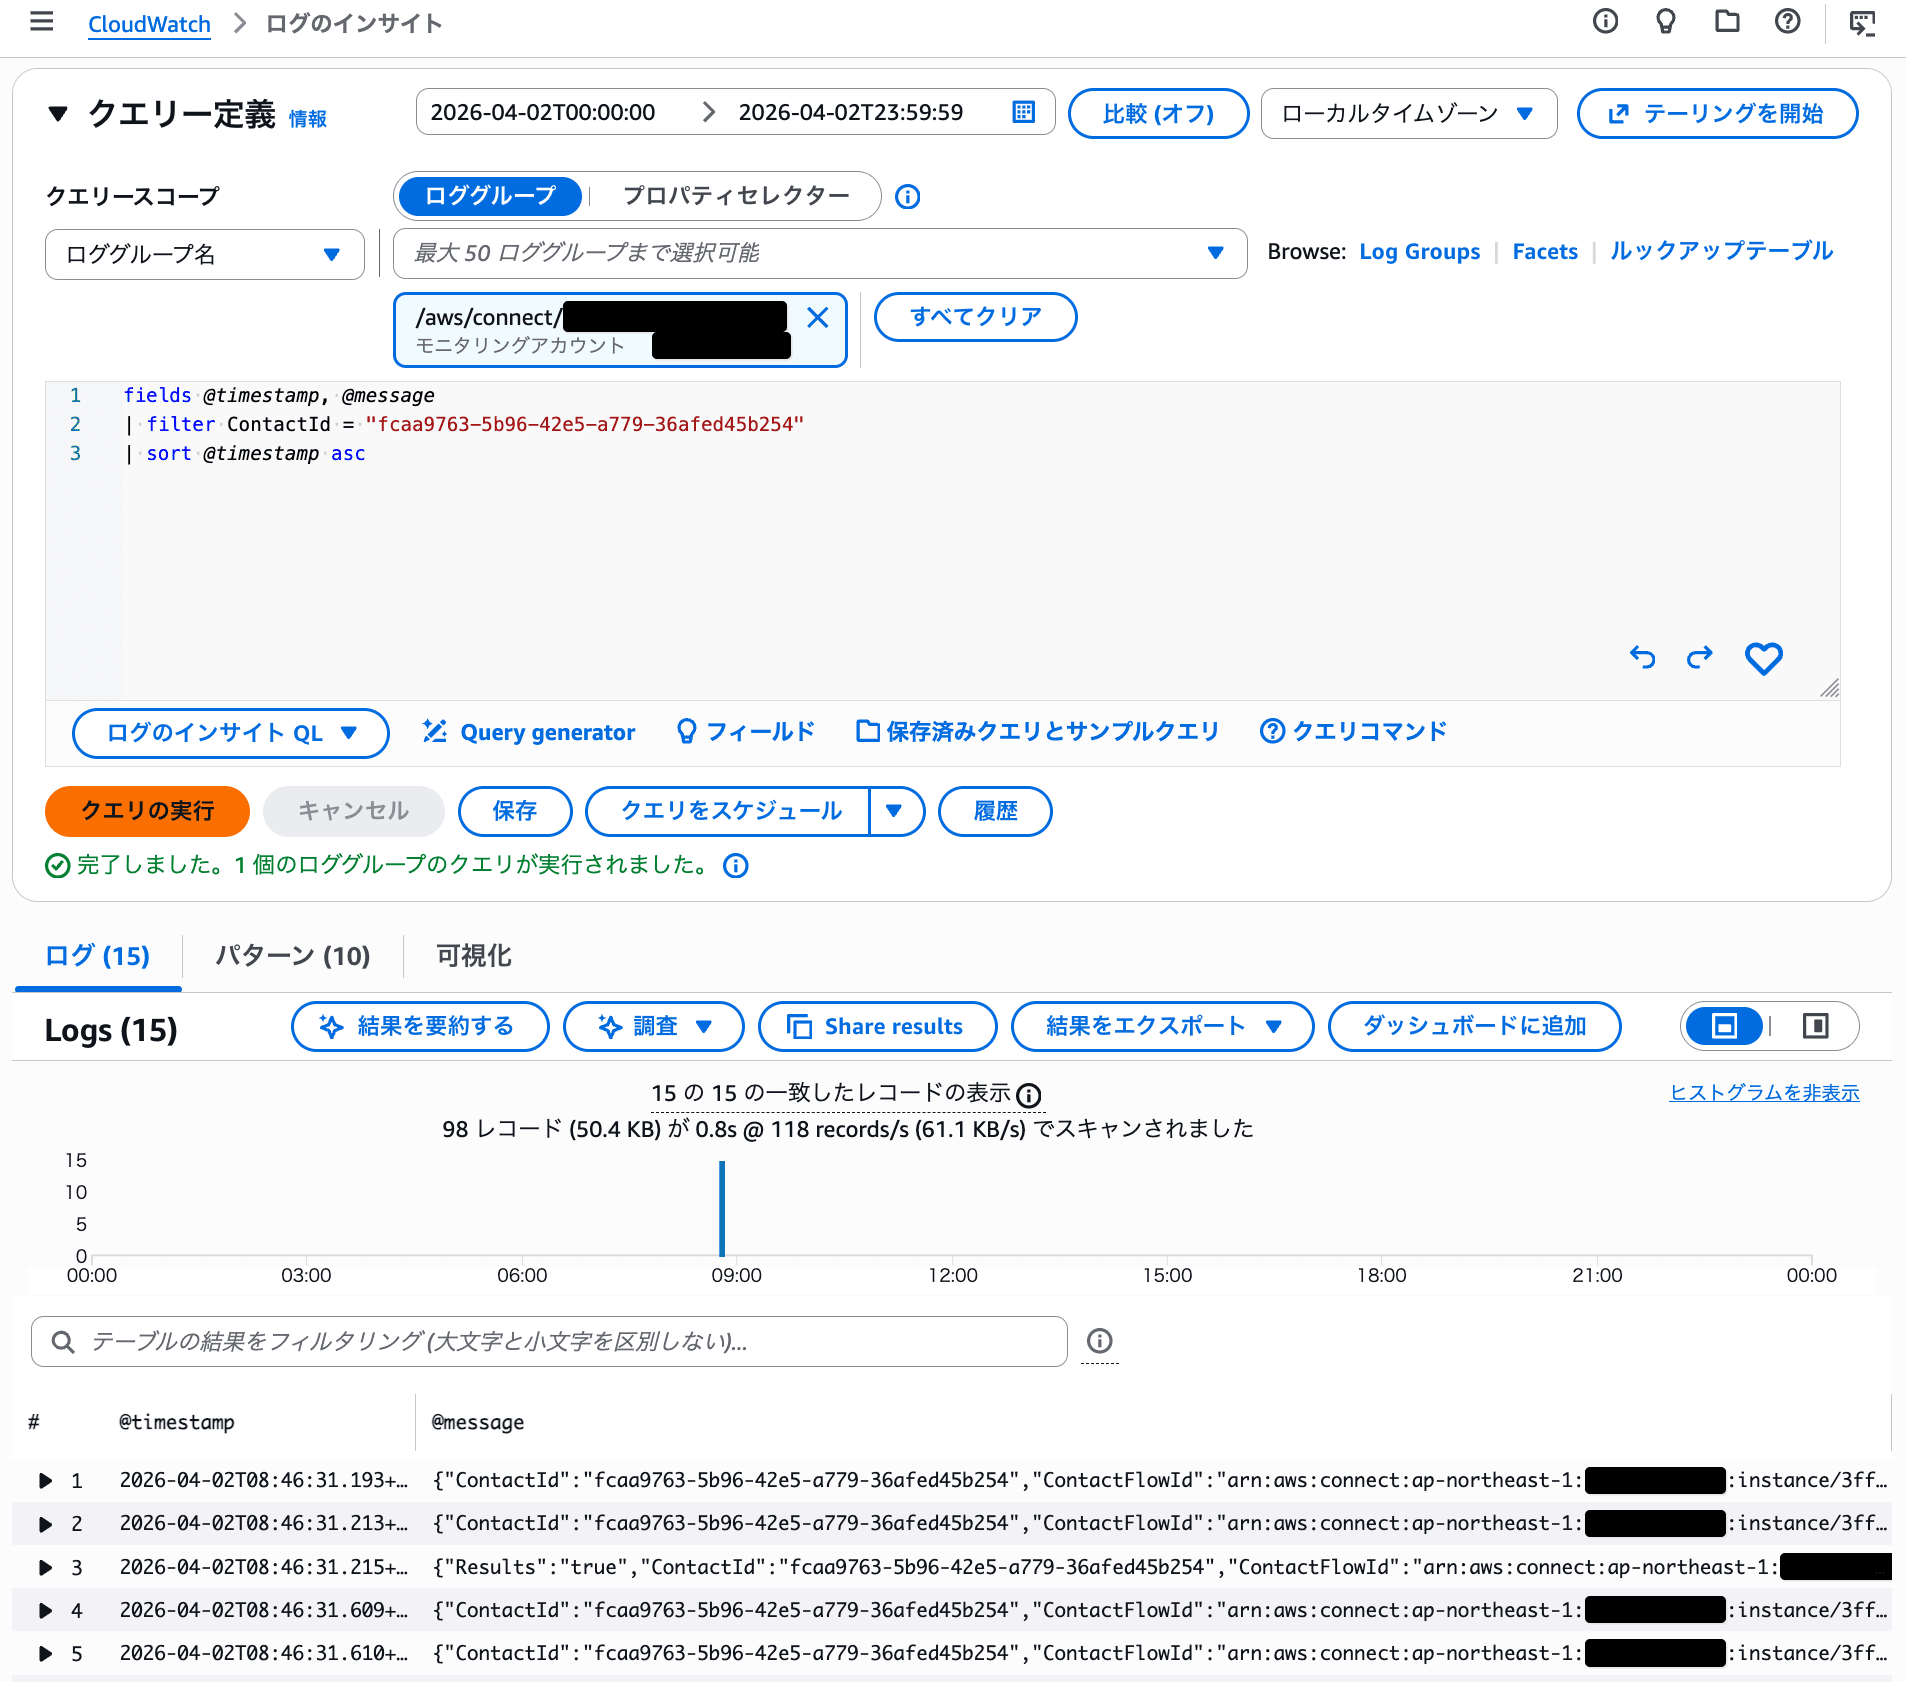Screen dimensions: 1906x1682
Task: Click the クエリの実行 button
Action: click(146, 811)
